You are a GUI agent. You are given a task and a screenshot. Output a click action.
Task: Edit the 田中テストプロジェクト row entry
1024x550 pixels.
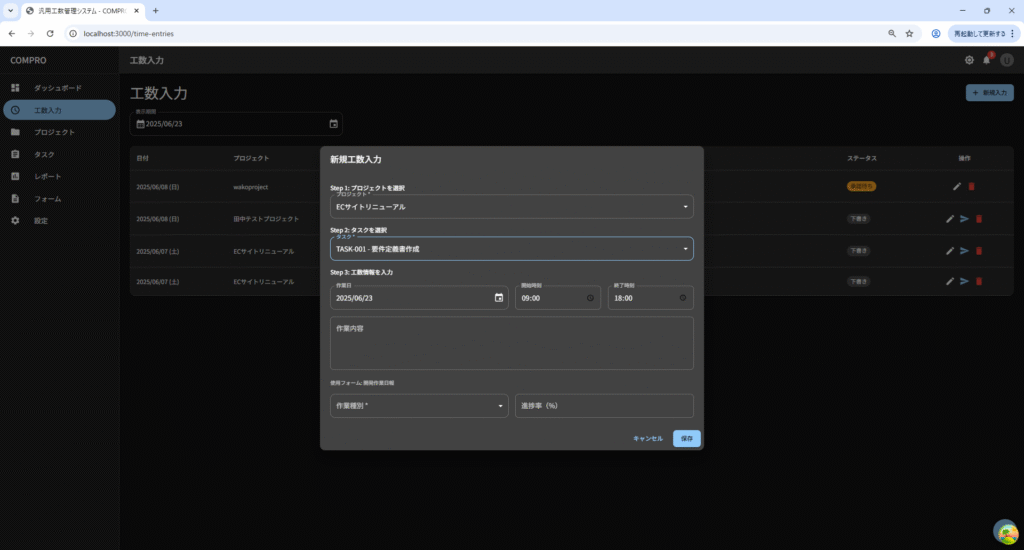tap(950, 219)
